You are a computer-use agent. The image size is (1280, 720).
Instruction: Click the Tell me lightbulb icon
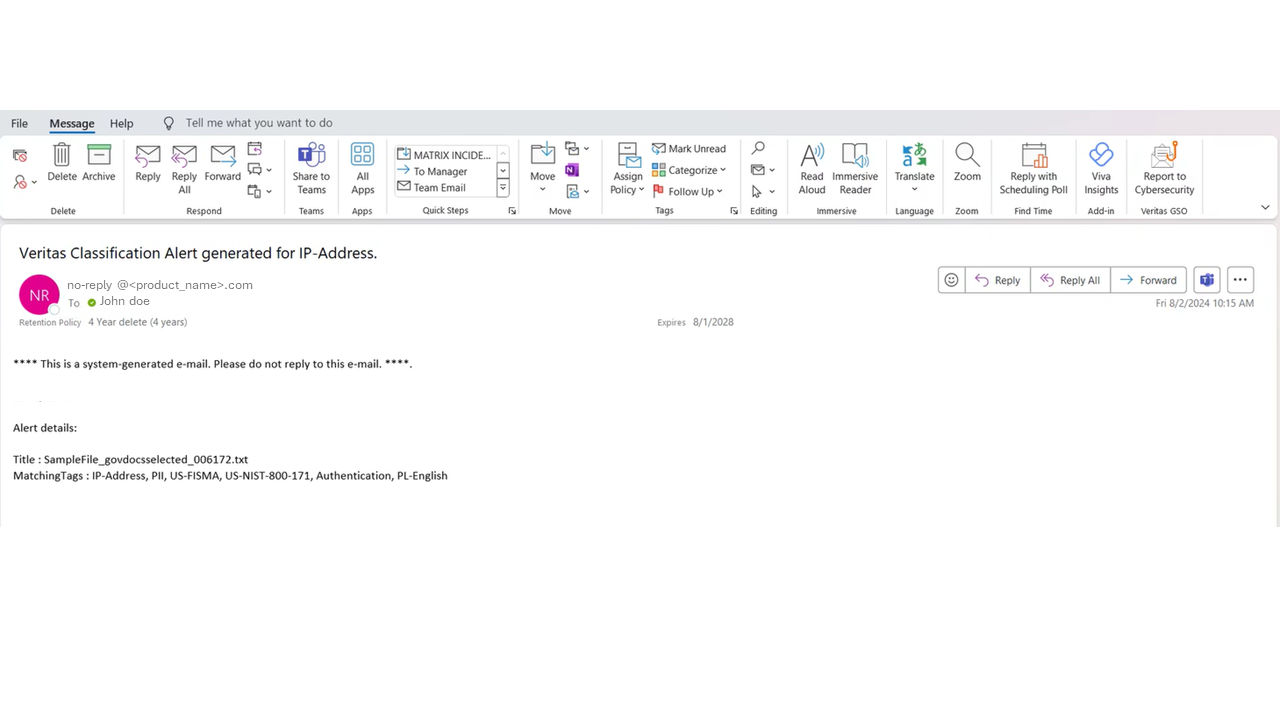(169, 123)
